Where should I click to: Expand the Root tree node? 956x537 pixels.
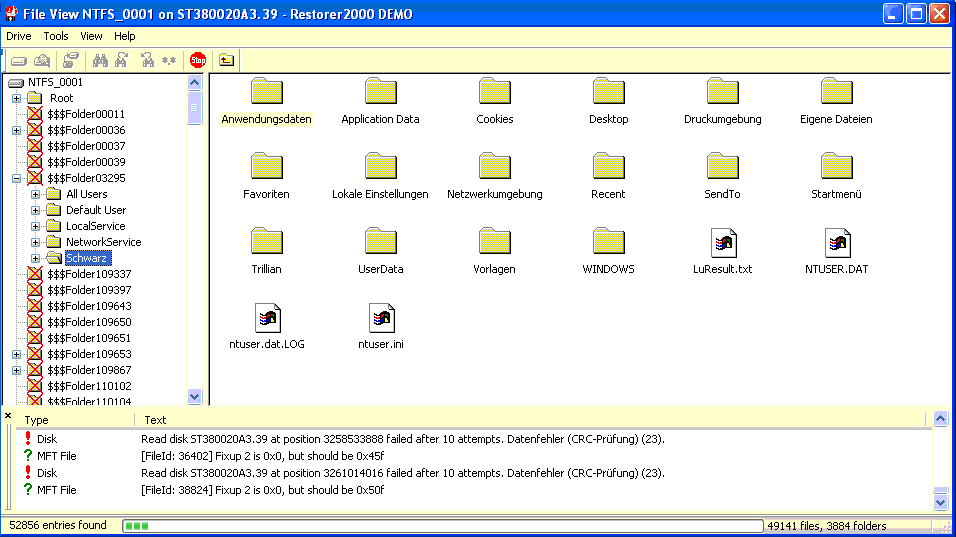[16, 98]
